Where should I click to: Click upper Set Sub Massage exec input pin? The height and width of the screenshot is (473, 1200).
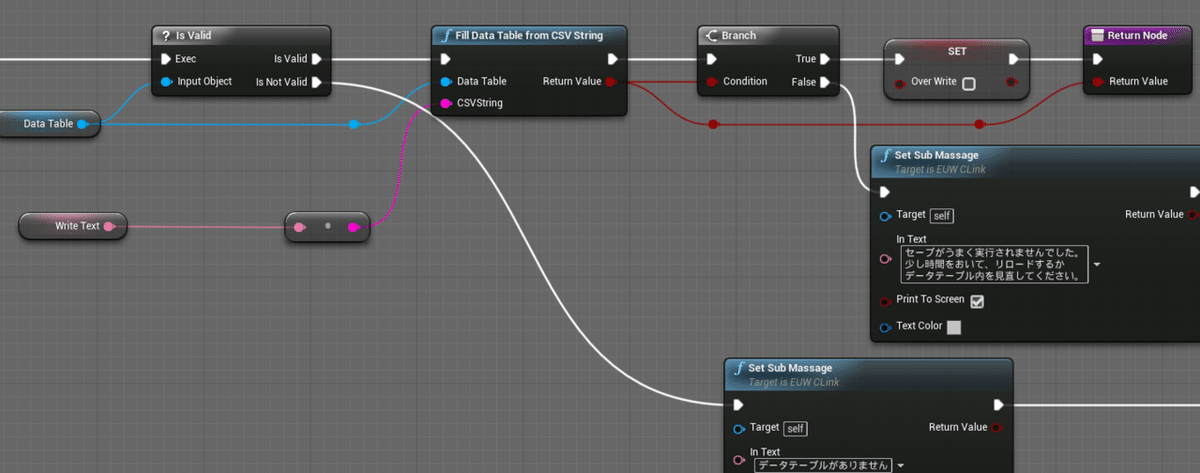885,192
